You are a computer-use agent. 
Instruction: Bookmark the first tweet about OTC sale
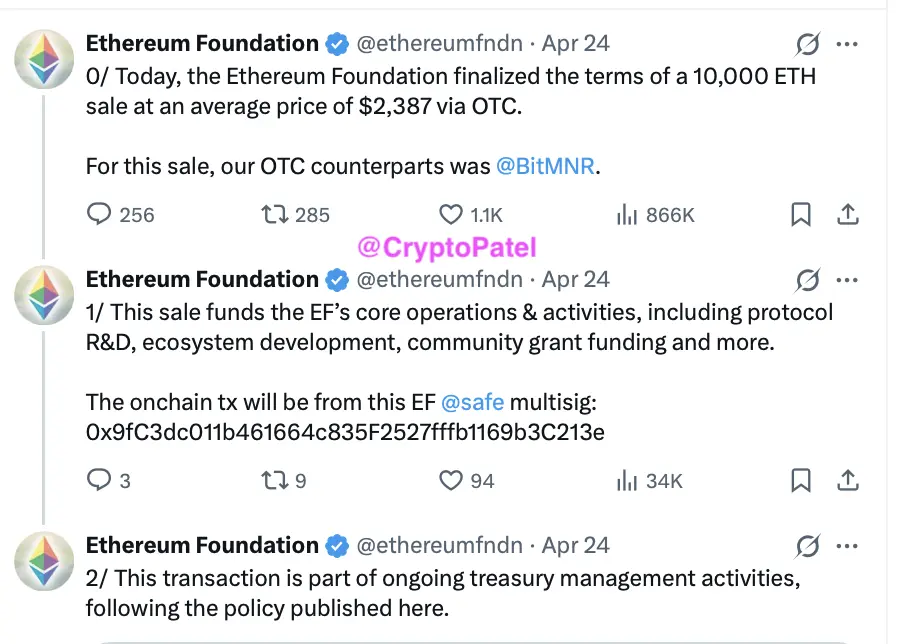tap(801, 215)
